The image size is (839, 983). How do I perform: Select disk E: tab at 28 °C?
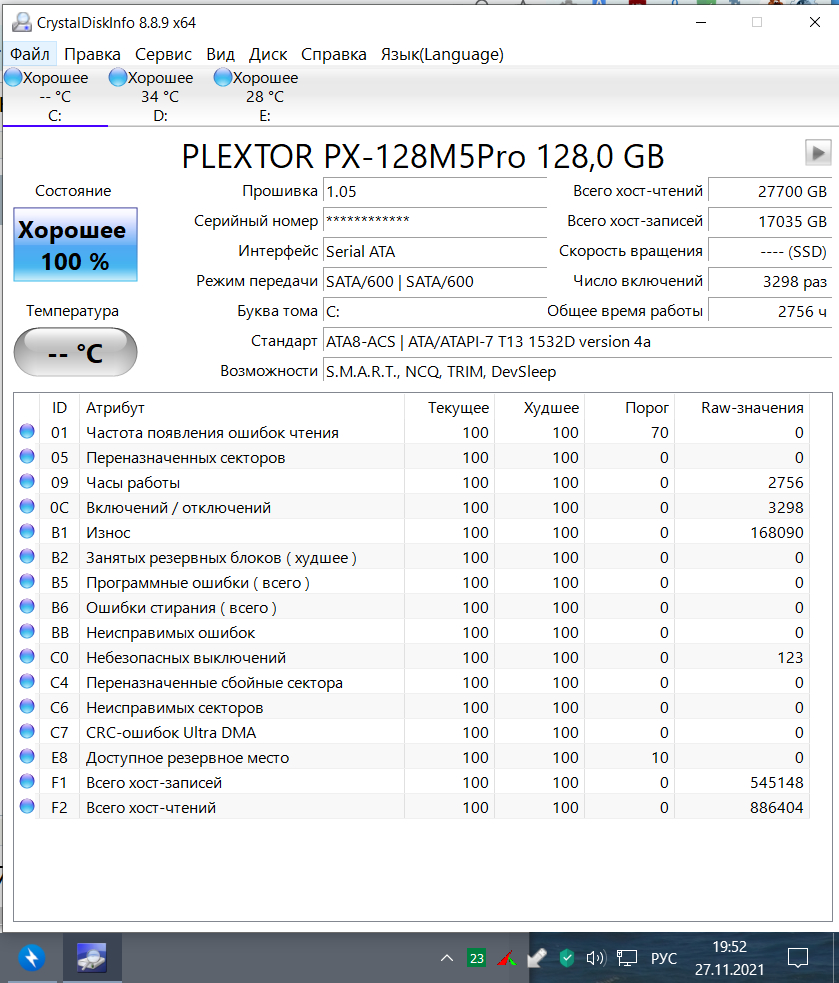click(x=265, y=97)
